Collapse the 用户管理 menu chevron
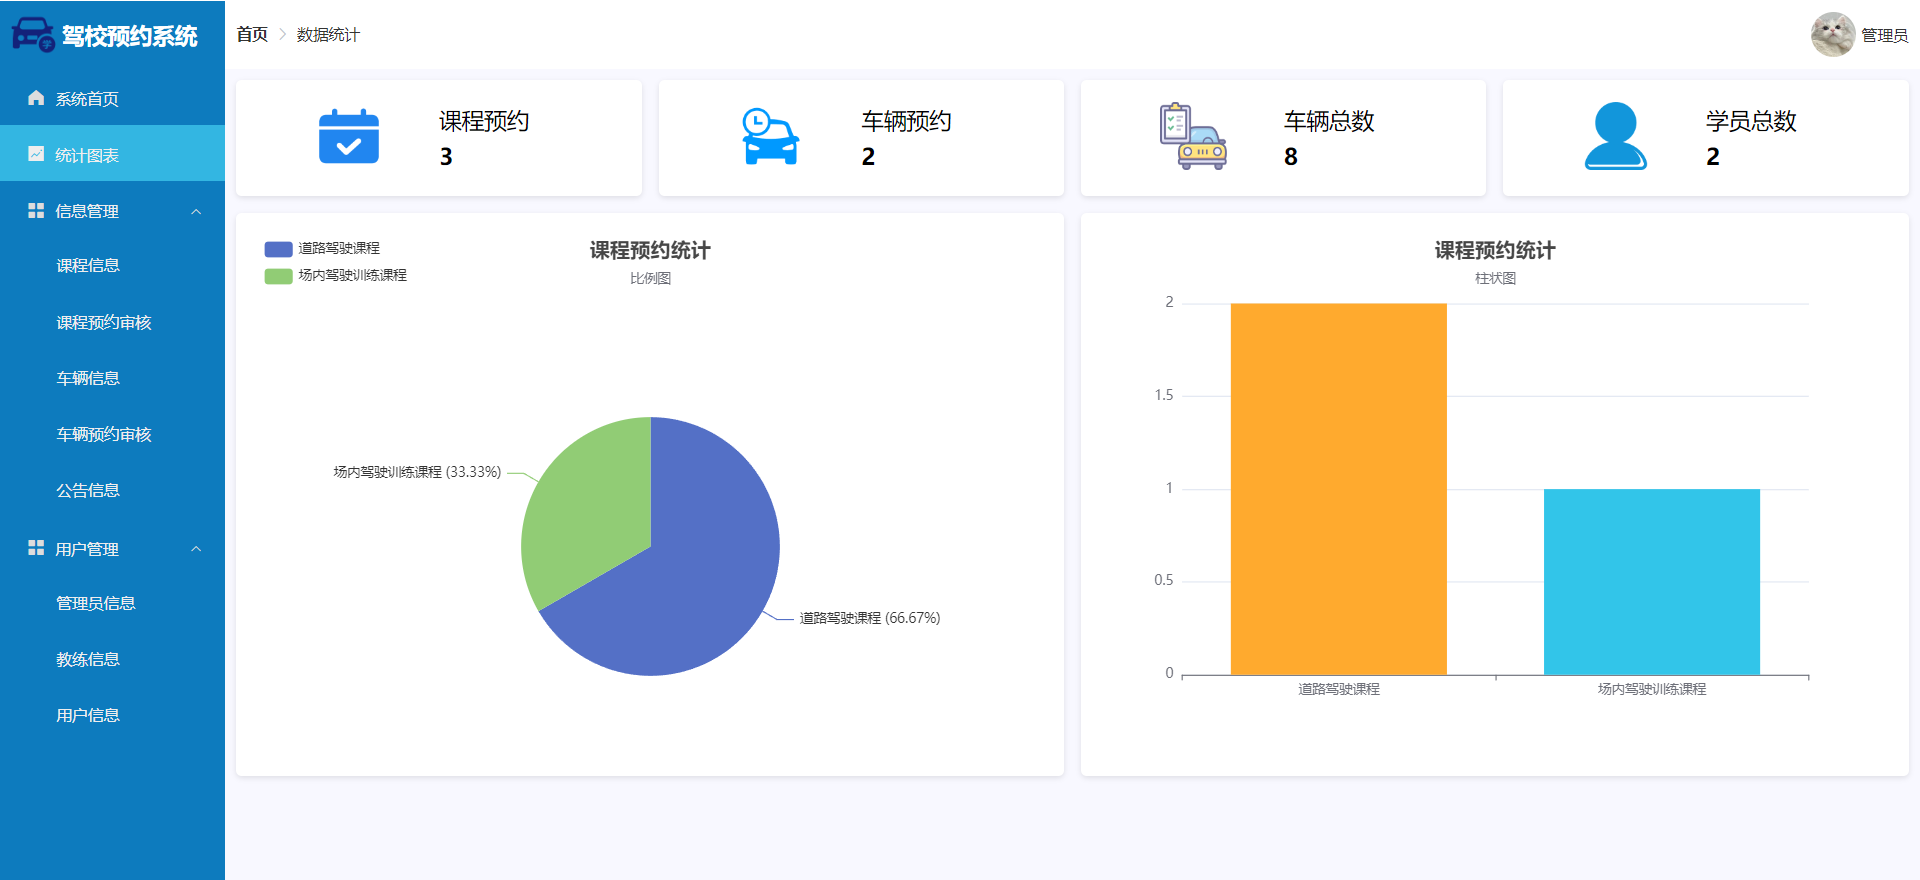 (196, 549)
